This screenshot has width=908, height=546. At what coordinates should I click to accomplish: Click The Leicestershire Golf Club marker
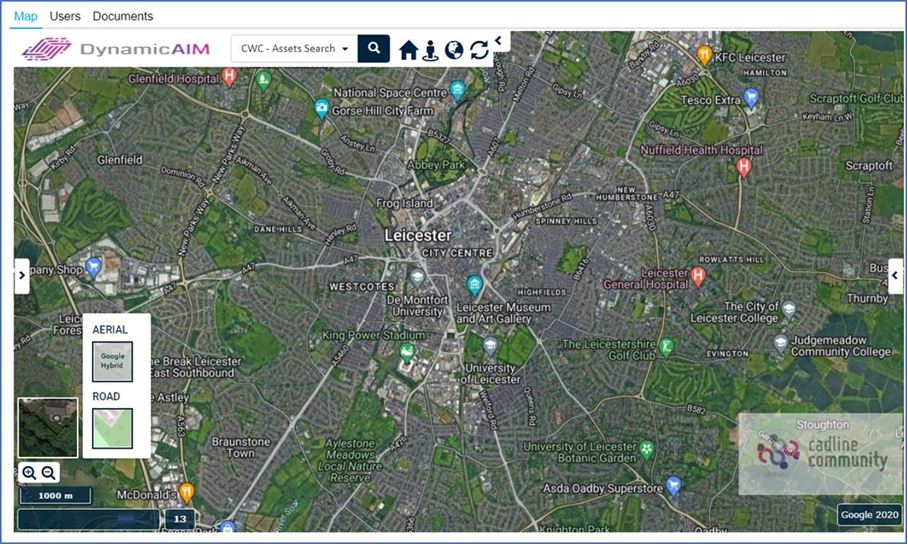[x=667, y=347]
